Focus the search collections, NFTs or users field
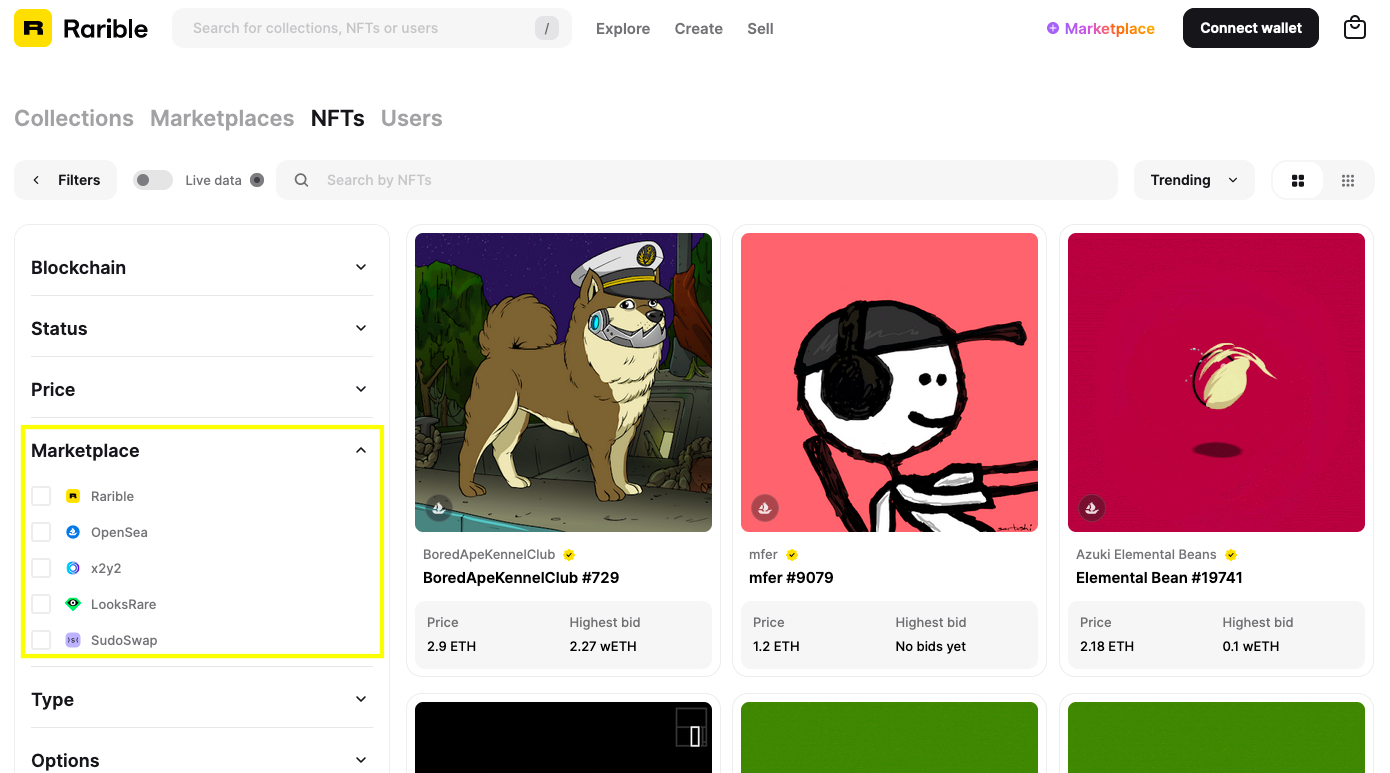Viewport: 1390px width, 773px height. [372, 28]
